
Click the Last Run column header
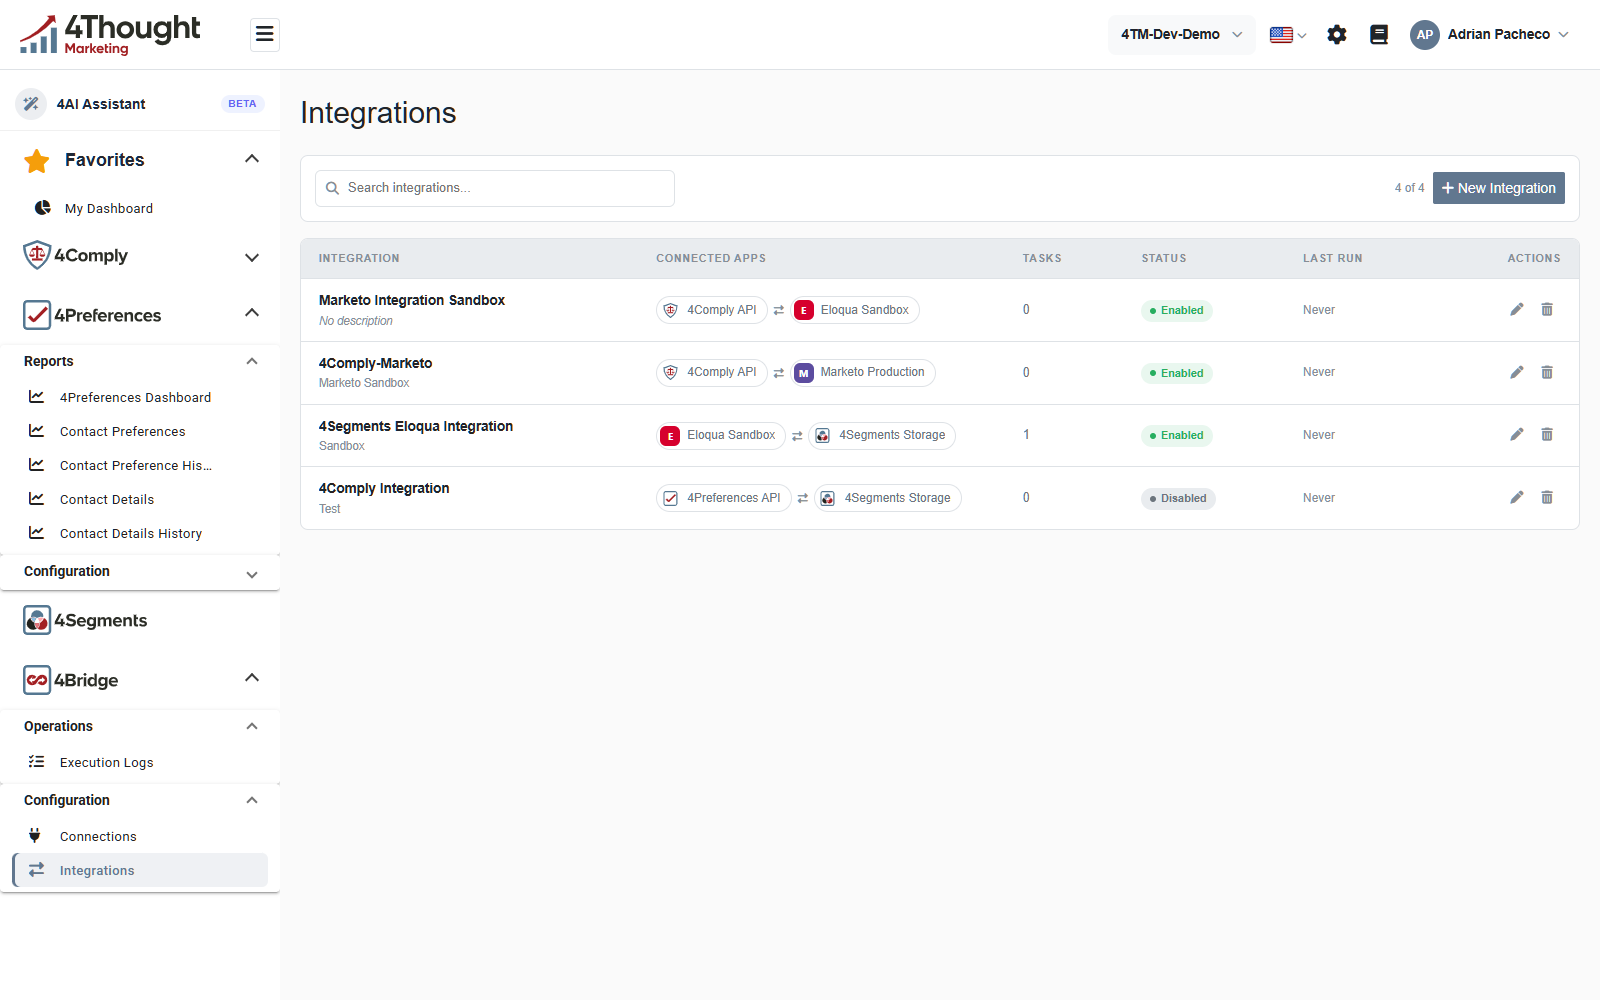click(1333, 258)
